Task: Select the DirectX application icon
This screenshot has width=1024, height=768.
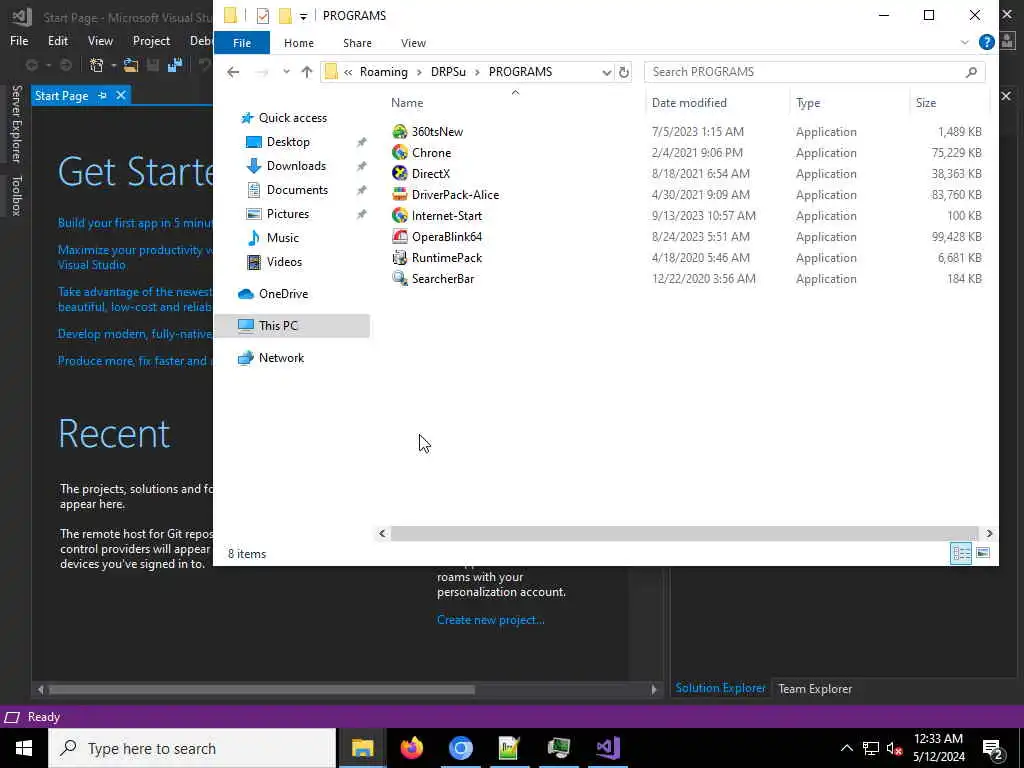Action: [x=400, y=174]
